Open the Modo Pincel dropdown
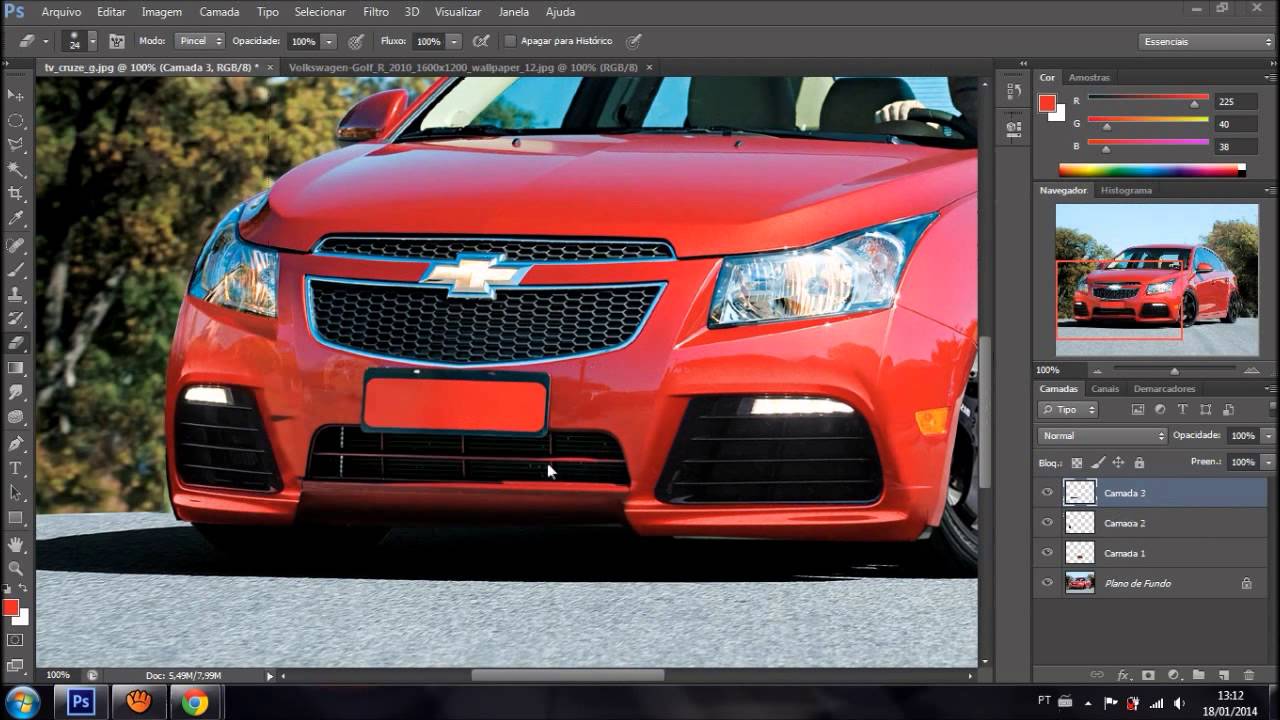Viewport: 1280px width, 720px height. (199, 41)
